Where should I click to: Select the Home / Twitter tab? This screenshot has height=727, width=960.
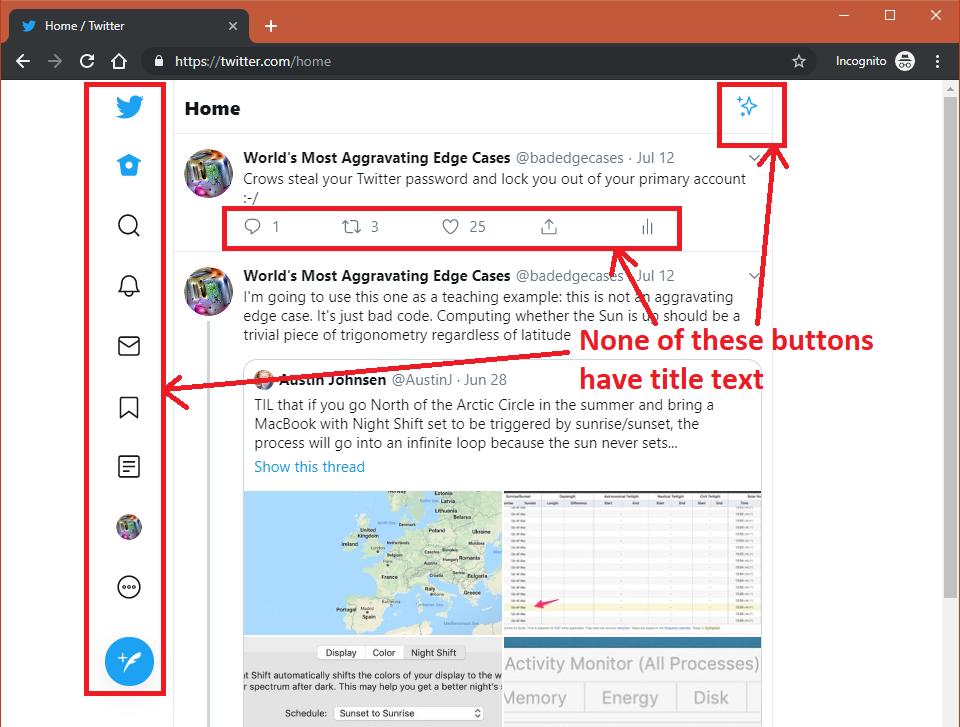(129, 26)
